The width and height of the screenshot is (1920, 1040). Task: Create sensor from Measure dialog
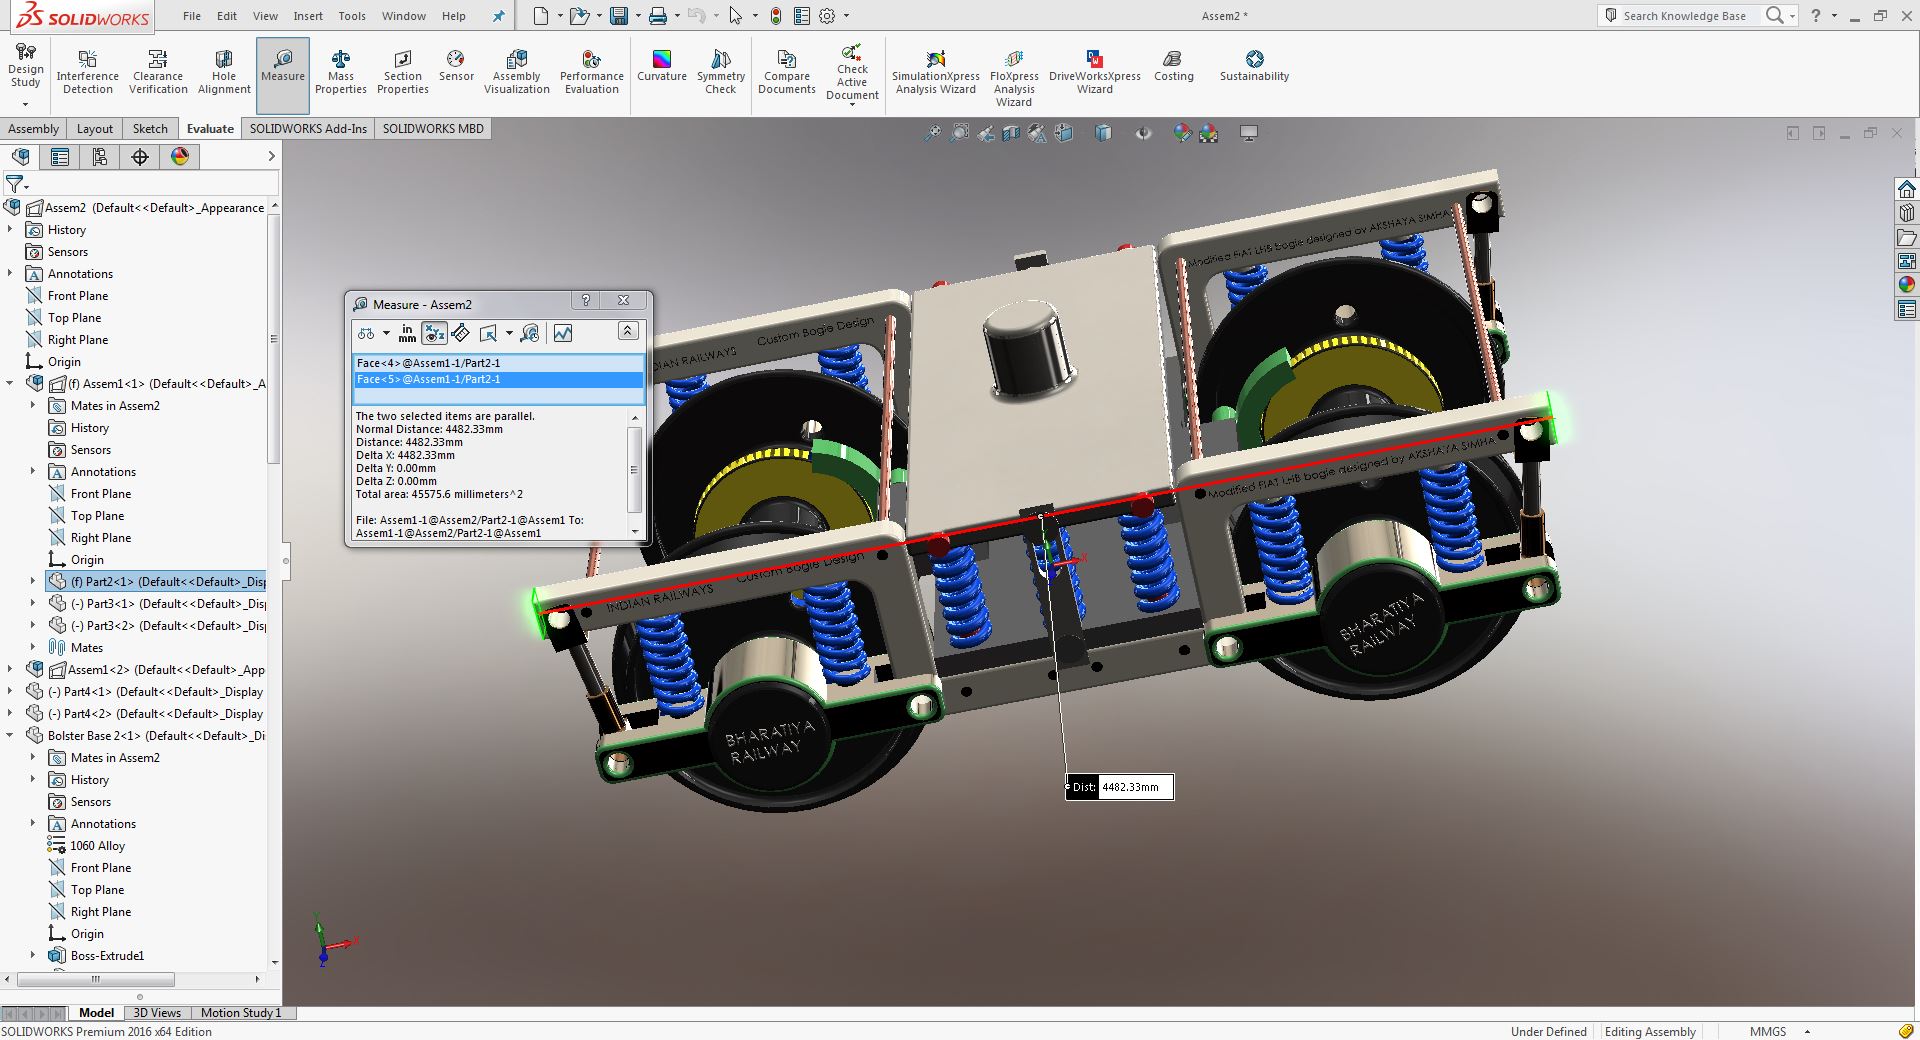pyautogui.click(x=563, y=333)
